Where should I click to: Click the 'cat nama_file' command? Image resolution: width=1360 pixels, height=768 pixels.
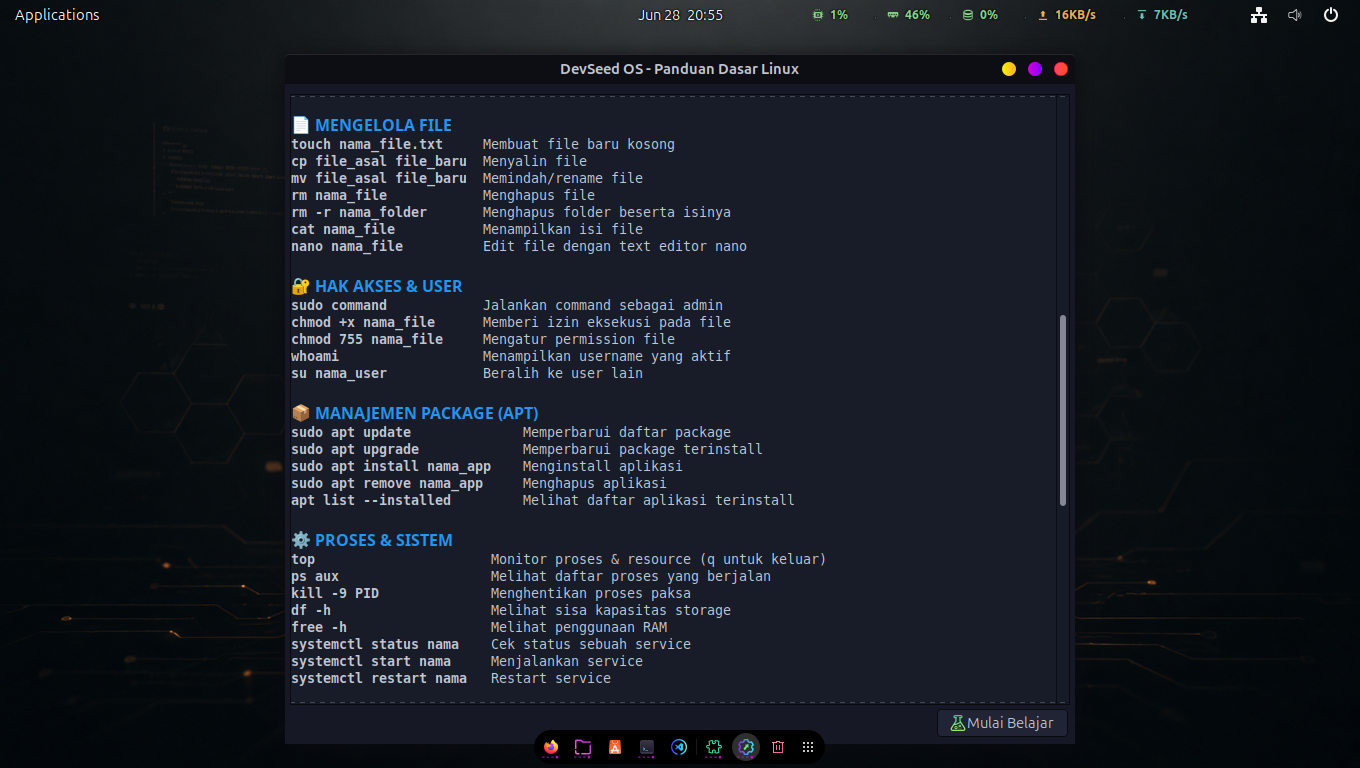(343, 229)
